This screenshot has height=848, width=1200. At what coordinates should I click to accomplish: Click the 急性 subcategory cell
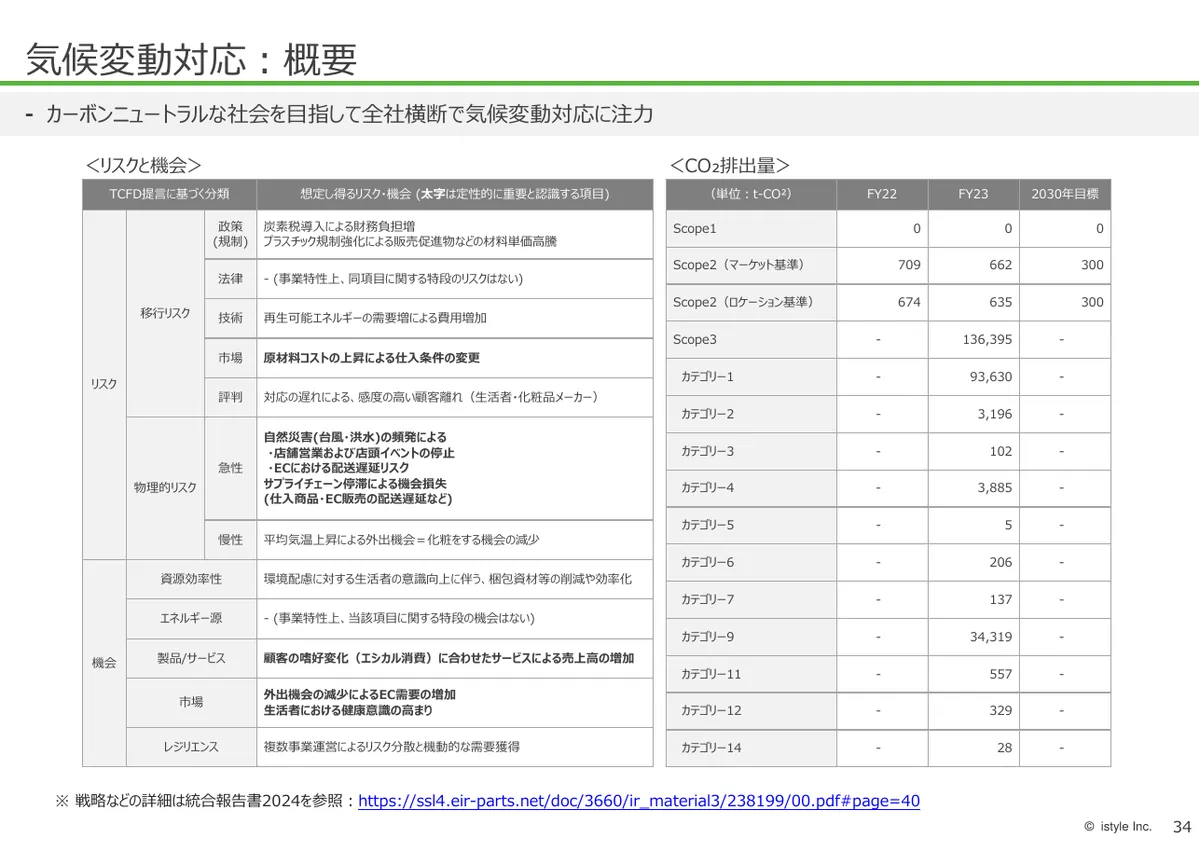pos(230,468)
